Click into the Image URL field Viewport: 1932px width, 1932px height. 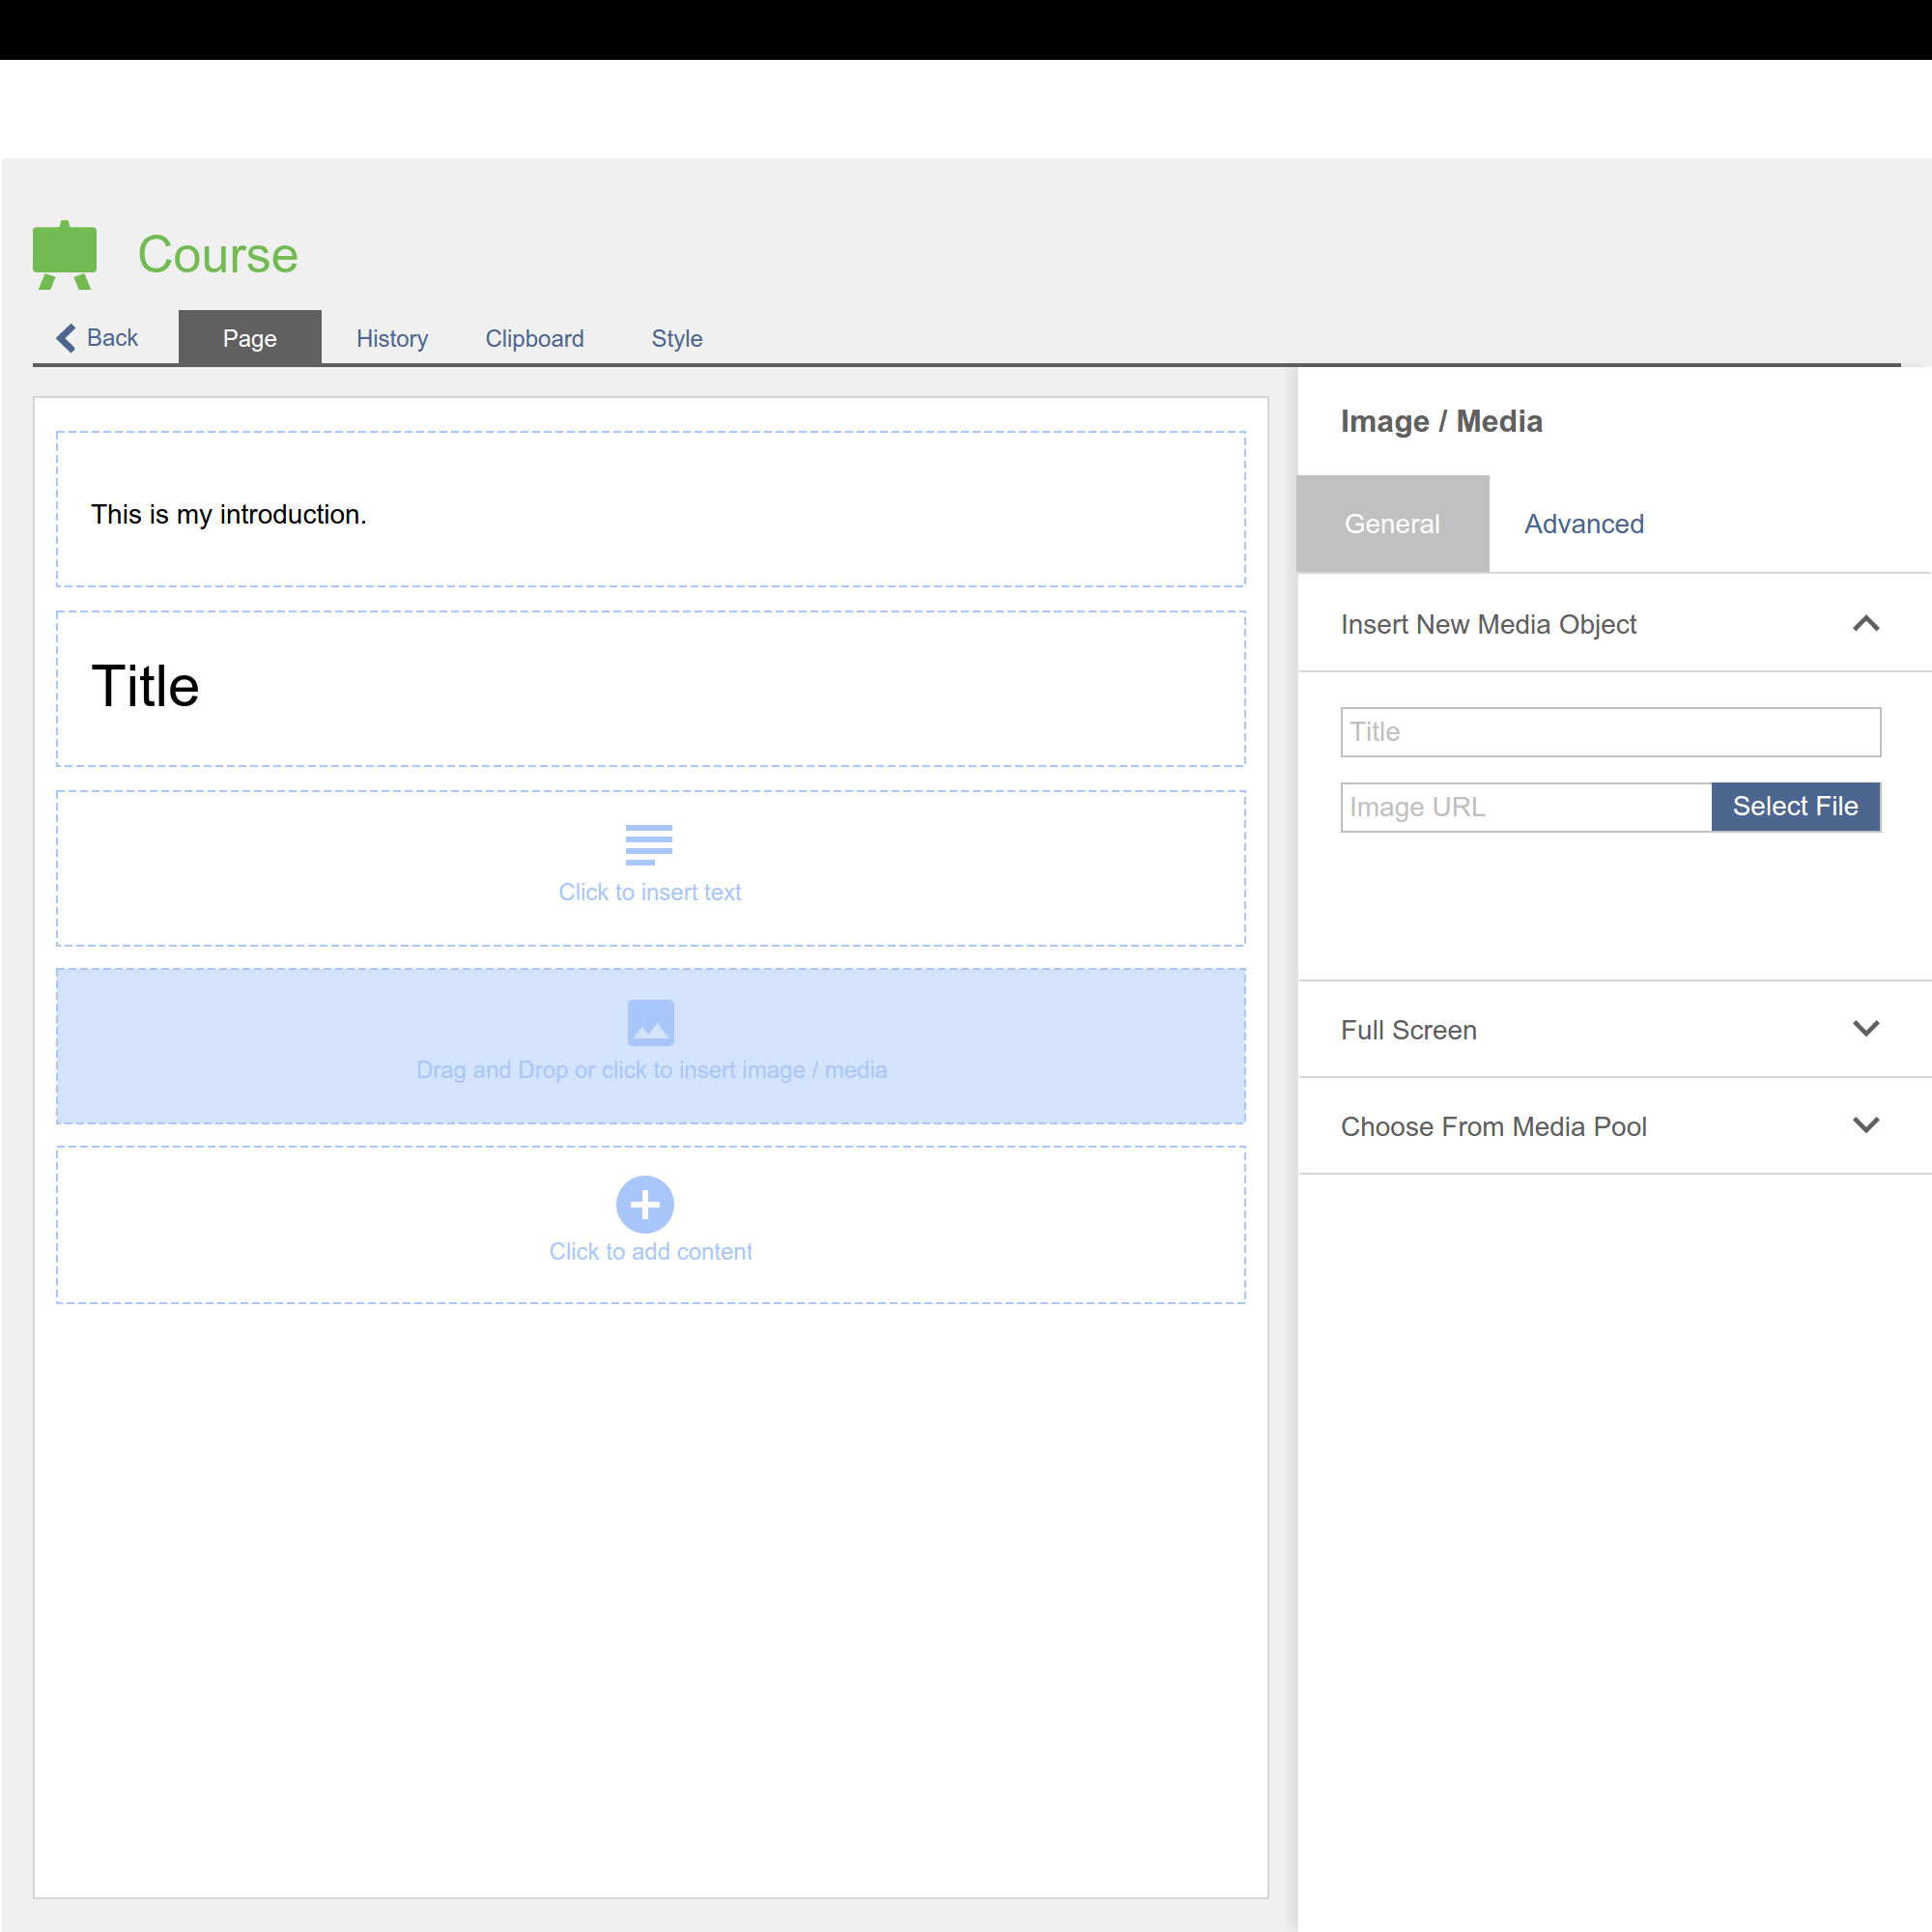point(1525,807)
